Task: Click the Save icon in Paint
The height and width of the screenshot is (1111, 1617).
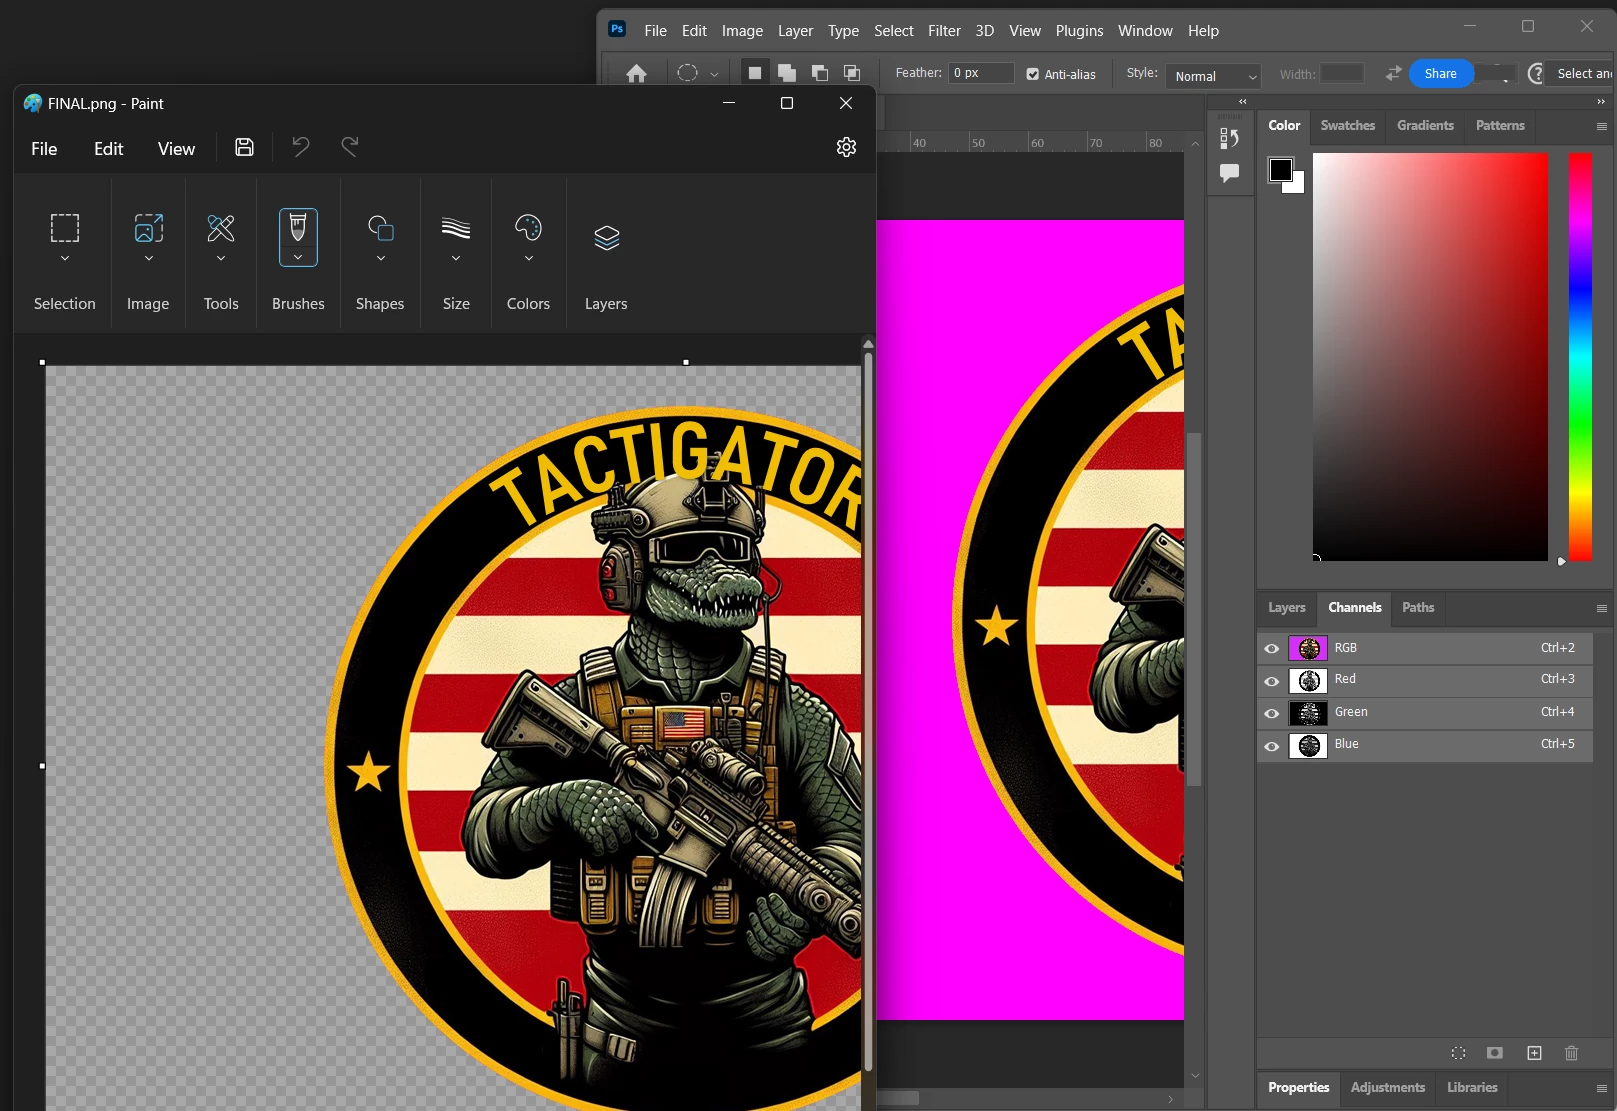Action: pos(244,147)
